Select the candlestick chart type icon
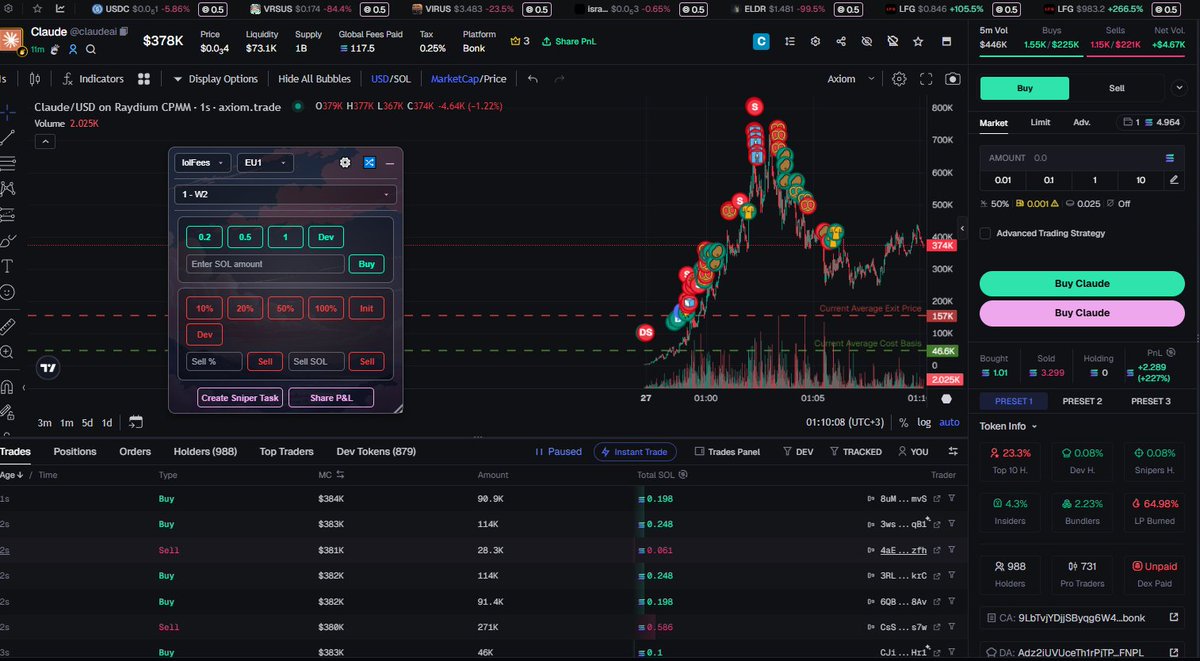 36,79
